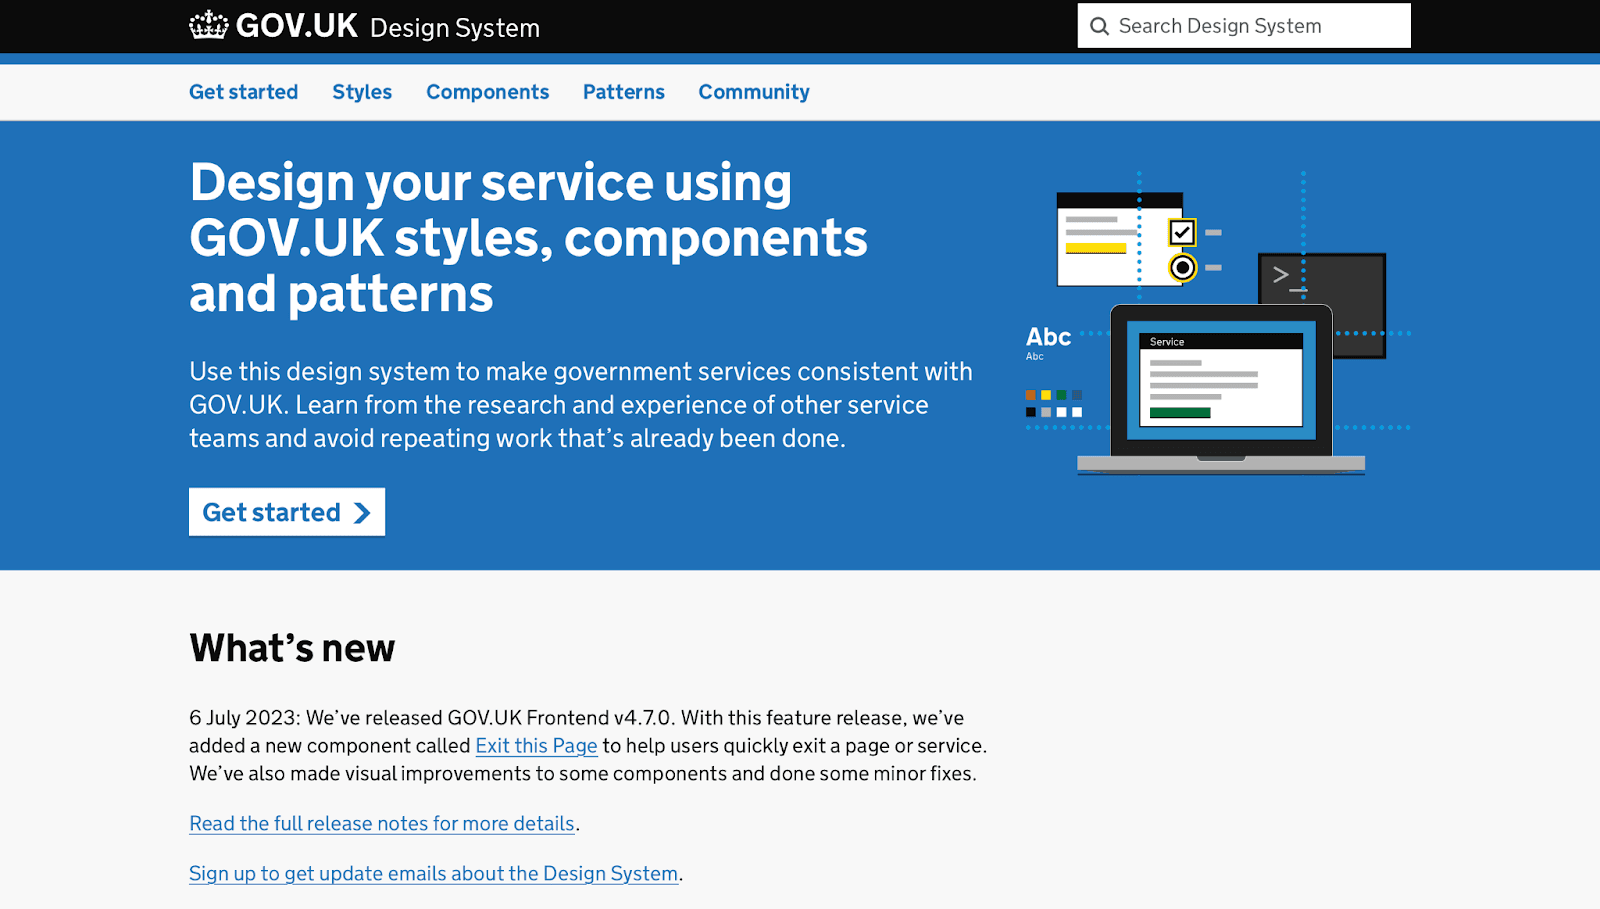Click the arrow chevron on Get started button
The image size is (1600, 909).
(x=362, y=513)
